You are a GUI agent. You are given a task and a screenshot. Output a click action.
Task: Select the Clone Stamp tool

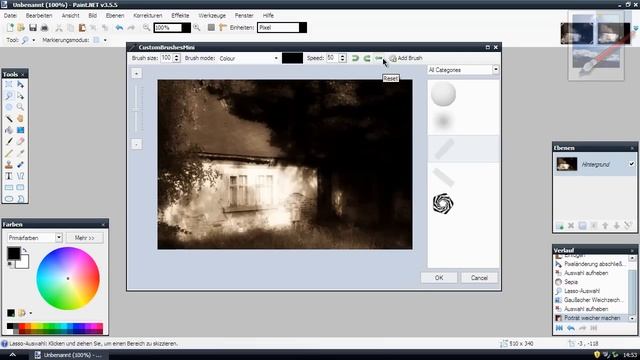pos(9,164)
